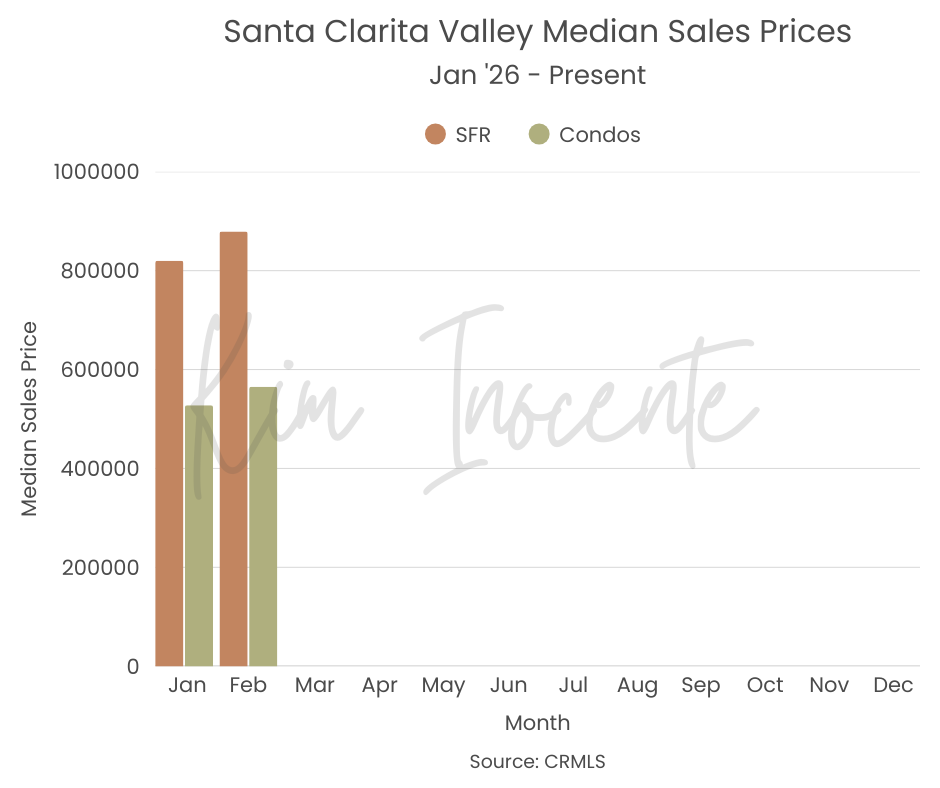Select the February SFR bar

pyautogui.click(x=233, y=449)
